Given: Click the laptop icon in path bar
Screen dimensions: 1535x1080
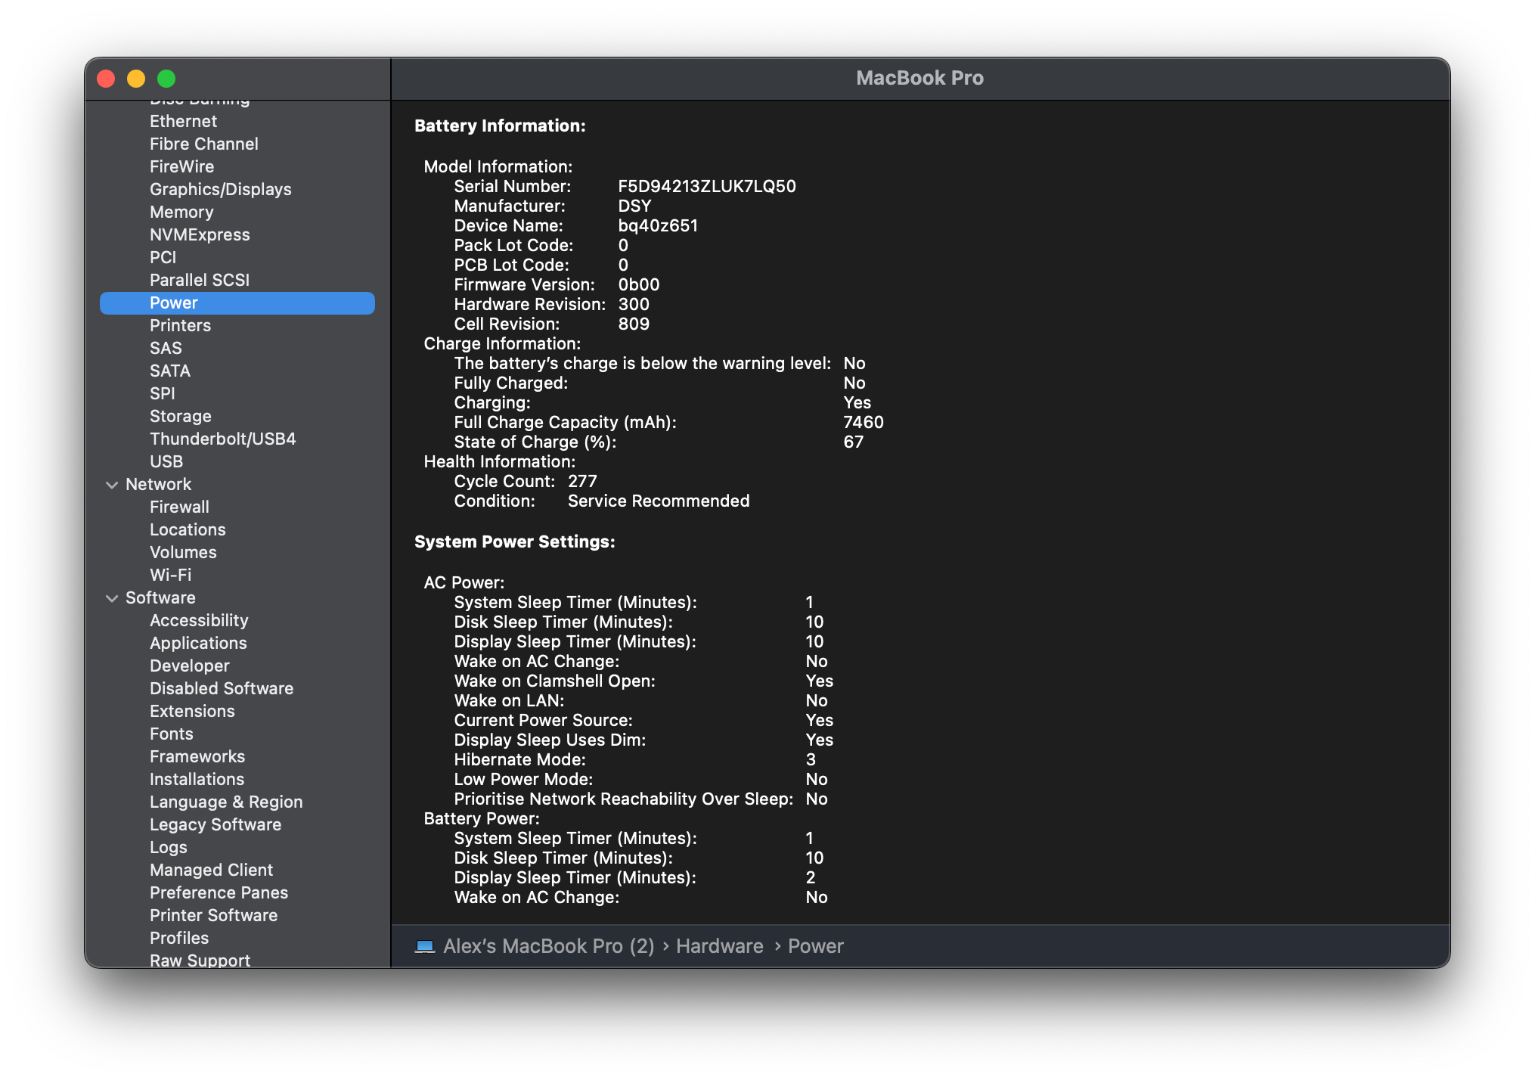Looking at the screenshot, I should [425, 946].
